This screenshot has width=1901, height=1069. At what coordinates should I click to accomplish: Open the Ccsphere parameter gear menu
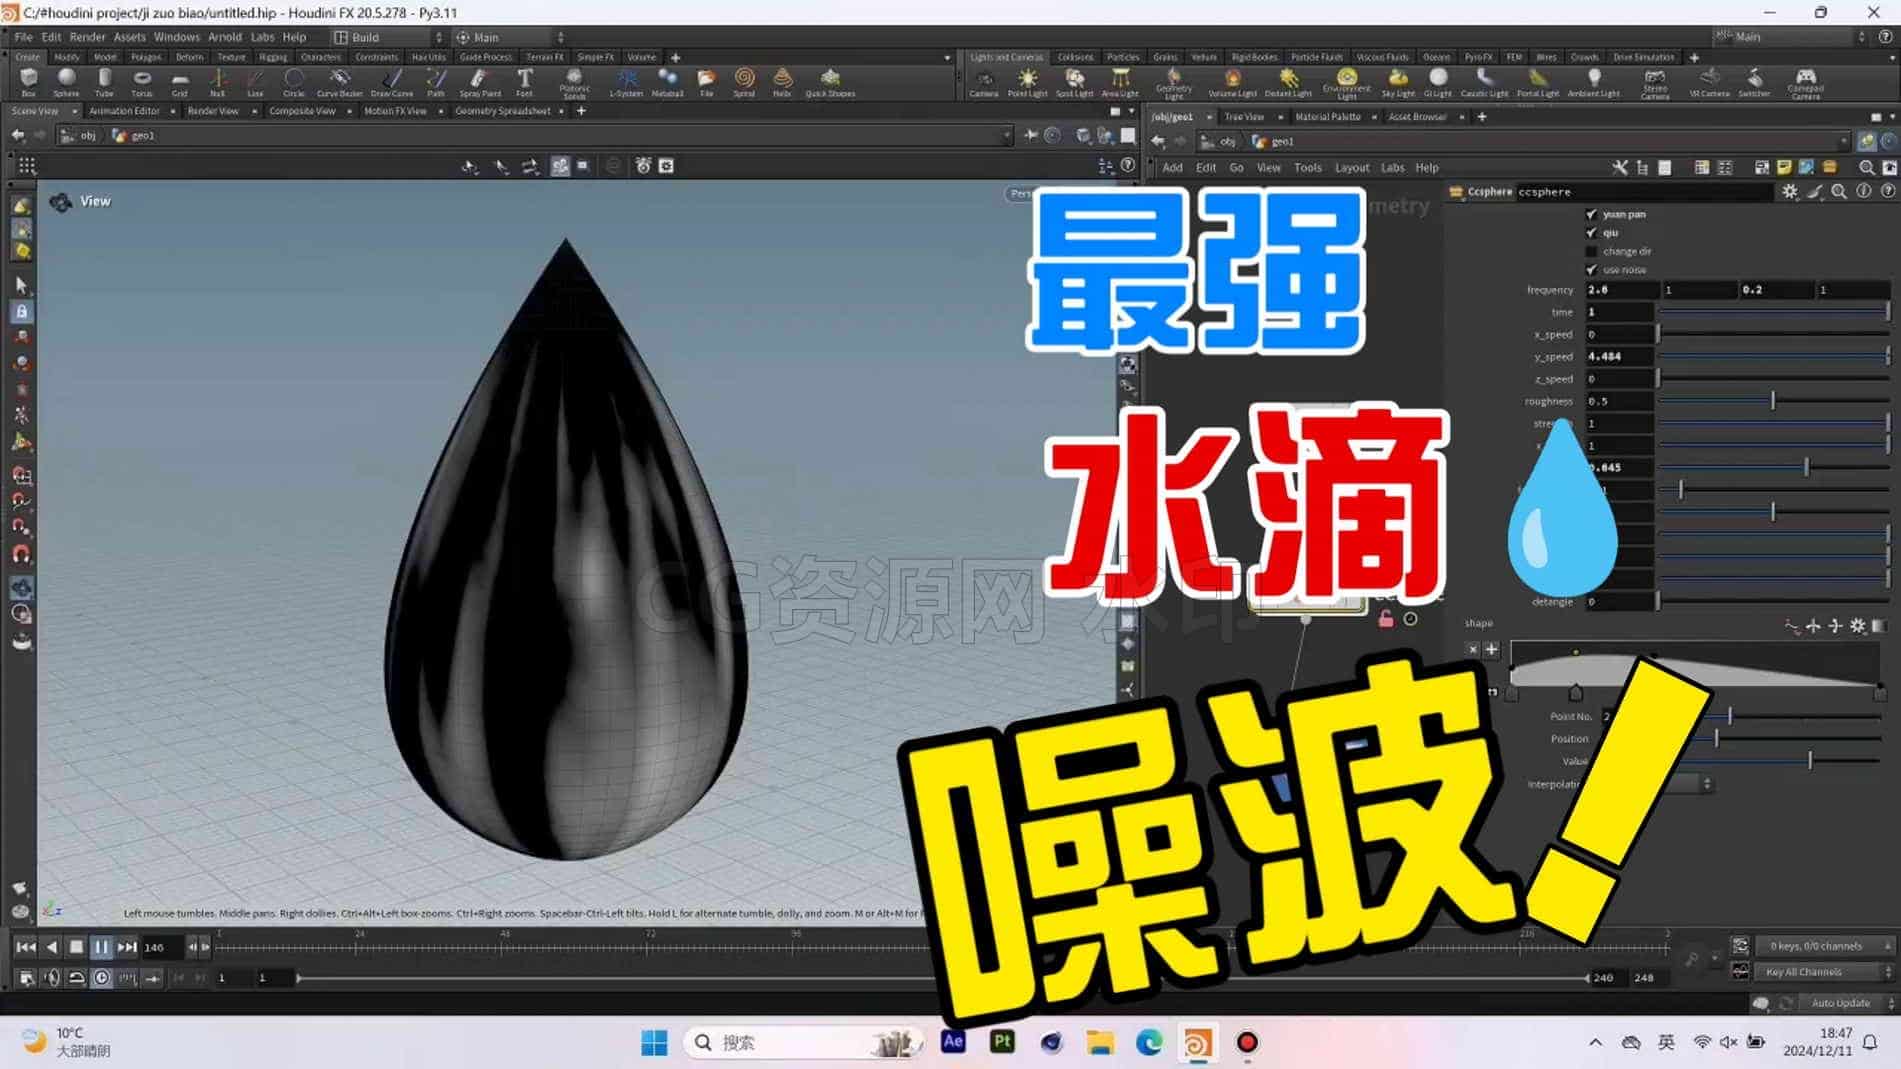tap(1790, 191)
